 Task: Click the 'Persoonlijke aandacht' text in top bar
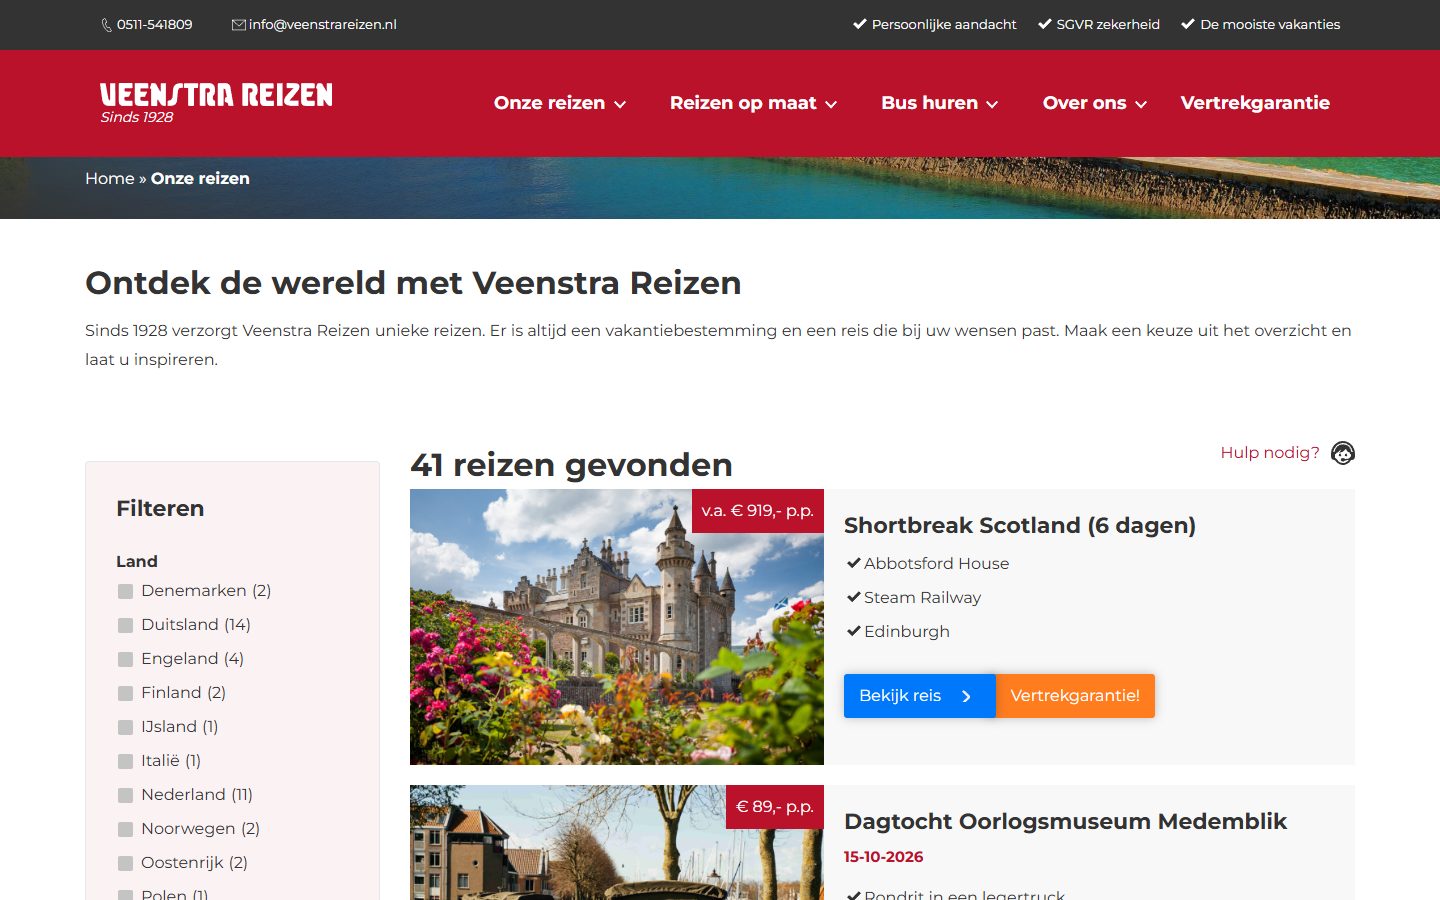[944, 25]
